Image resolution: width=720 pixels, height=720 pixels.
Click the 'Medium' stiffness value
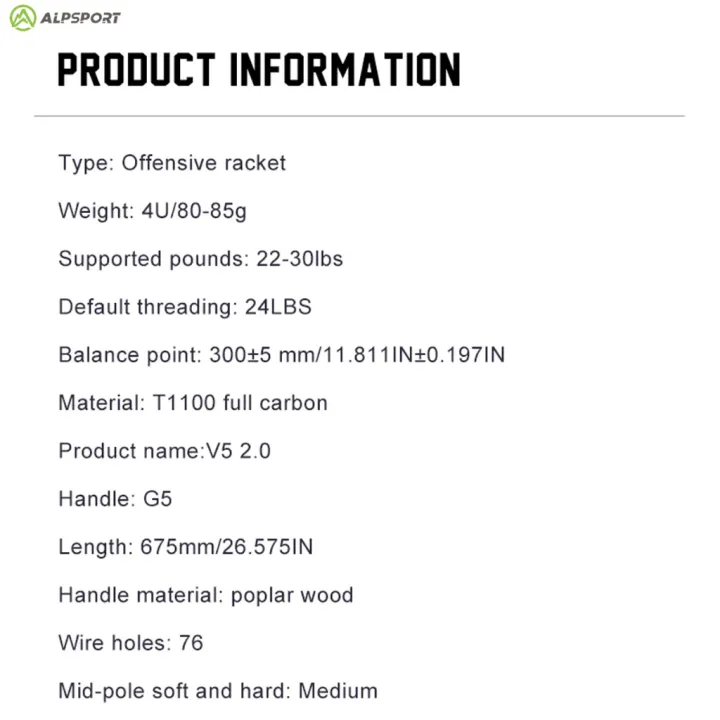pyautogui.click(x=338, y=691)
